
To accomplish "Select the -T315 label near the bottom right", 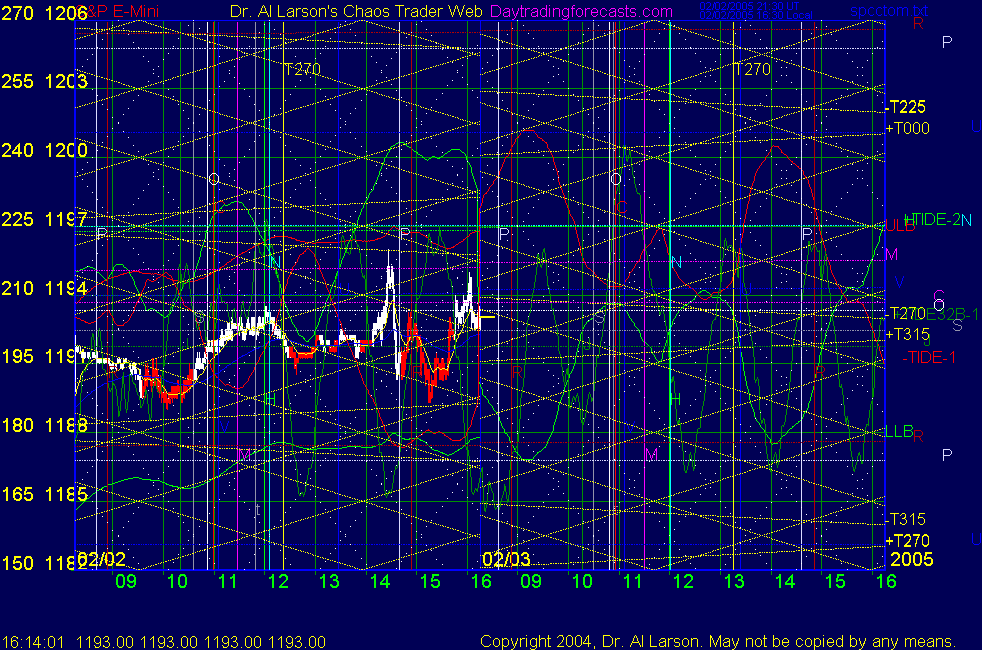I will tap(906, 520).
